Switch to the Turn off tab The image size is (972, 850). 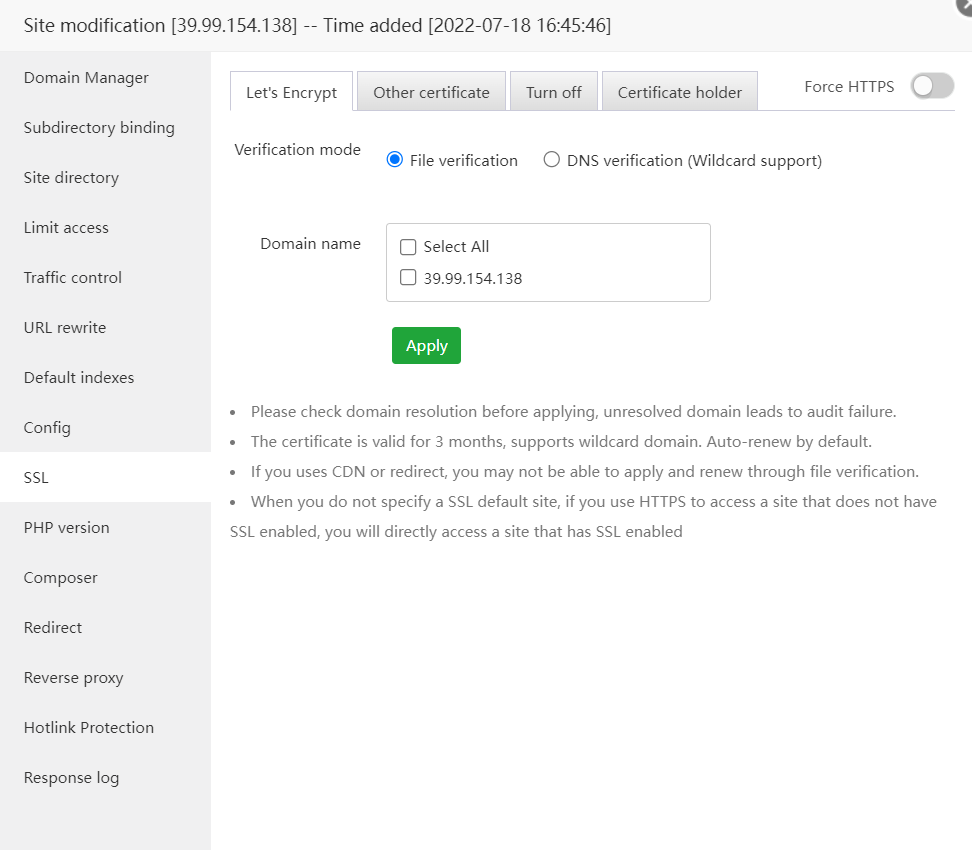(553, 92)
